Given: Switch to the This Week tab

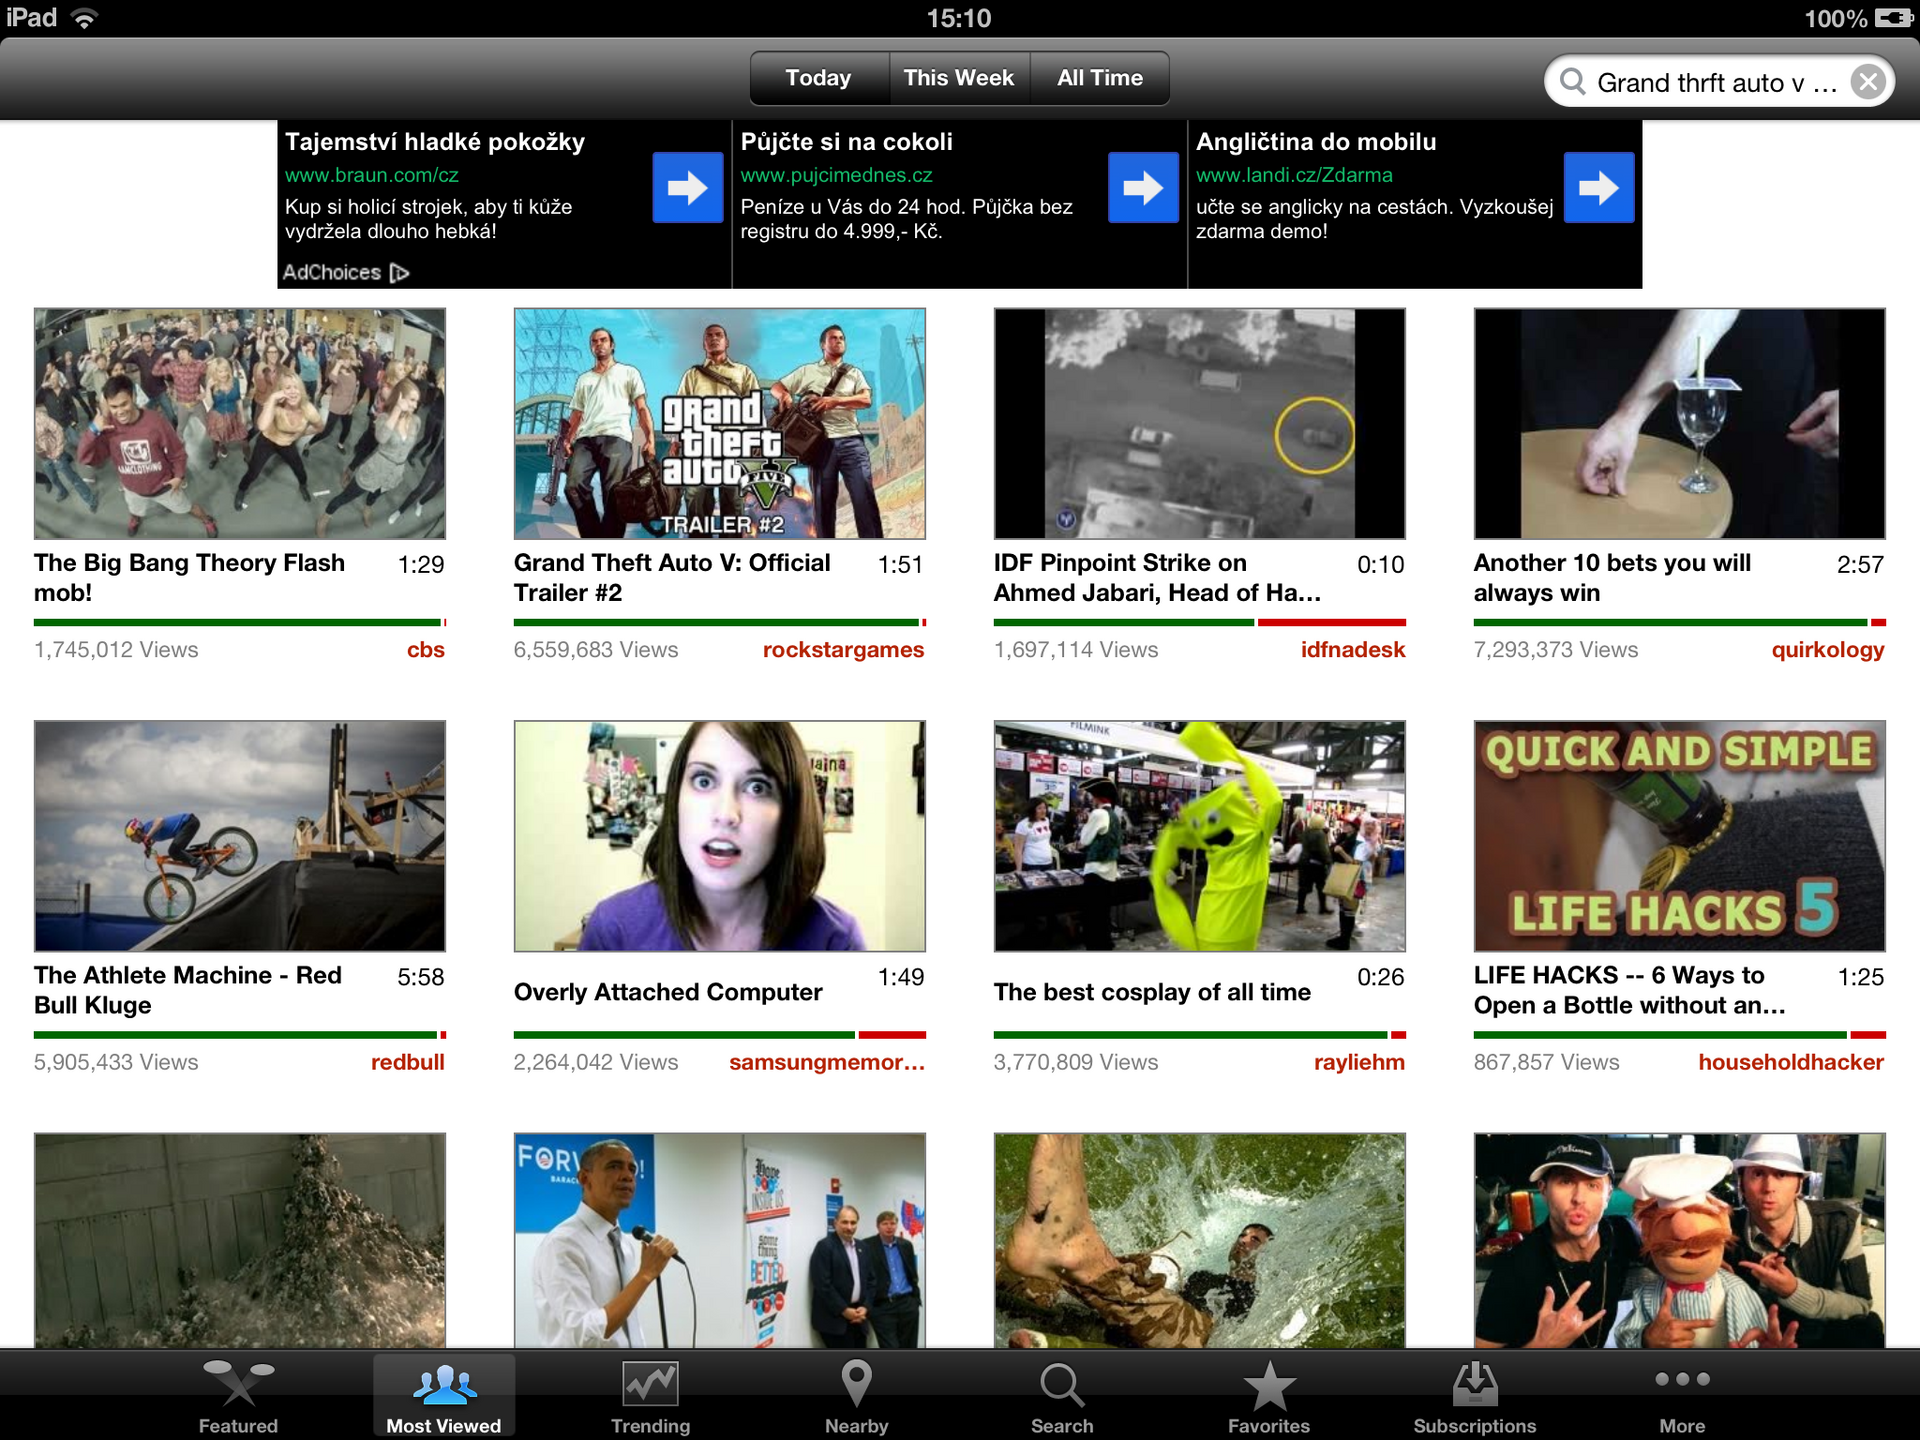Looking at the screenshot, I should pyautogui.click(x=958, y=77).
